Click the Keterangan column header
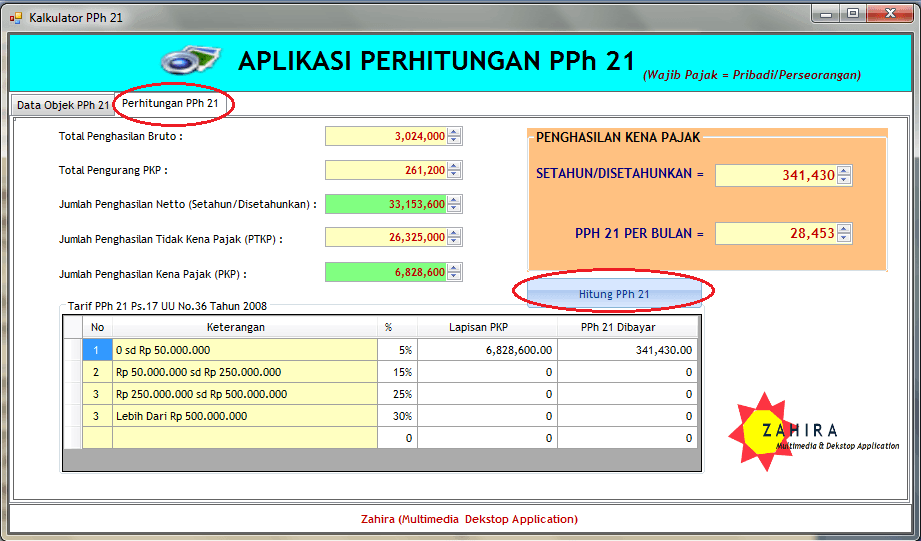Image resolution: width=921 pixels, height=541 pixels. coord(245,327)
